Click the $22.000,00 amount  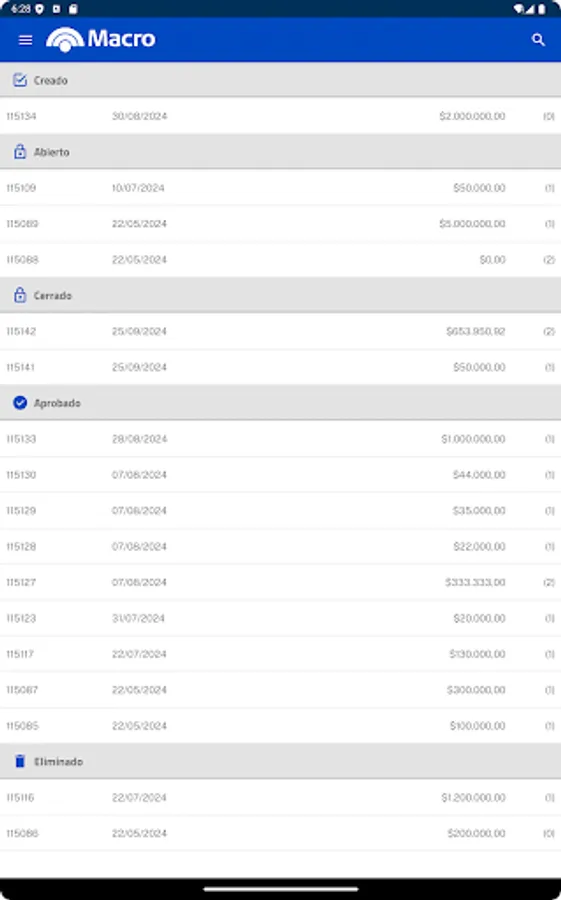479,546
